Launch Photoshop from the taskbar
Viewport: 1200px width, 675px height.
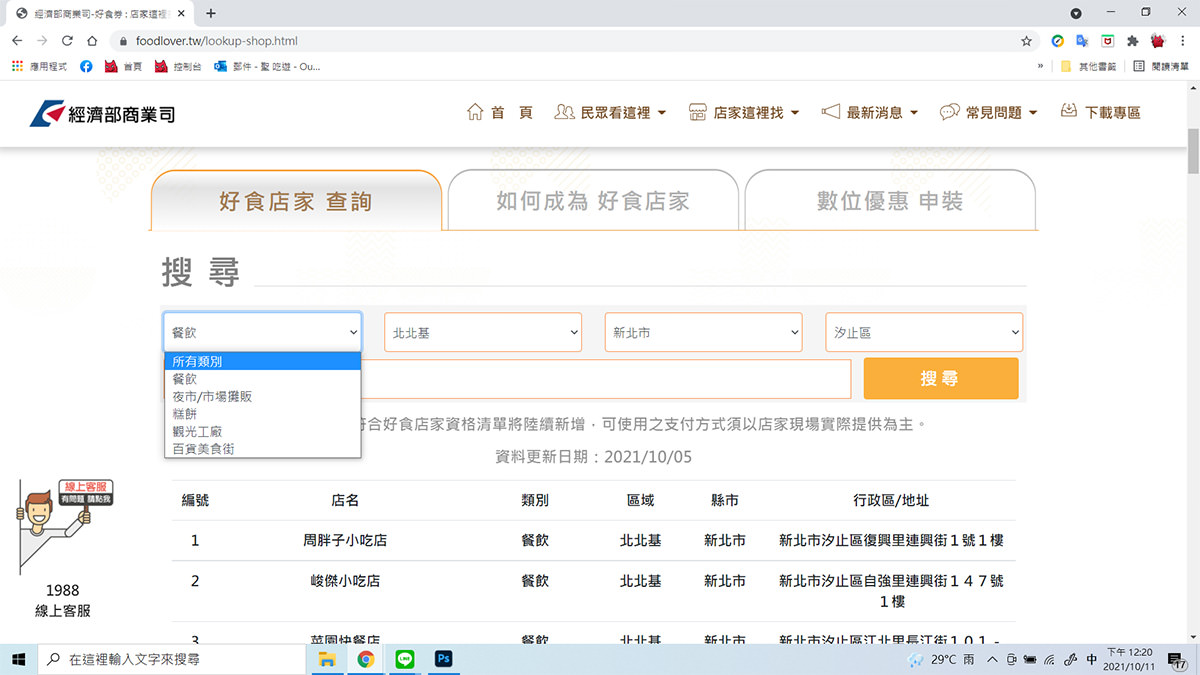point(444,659)
